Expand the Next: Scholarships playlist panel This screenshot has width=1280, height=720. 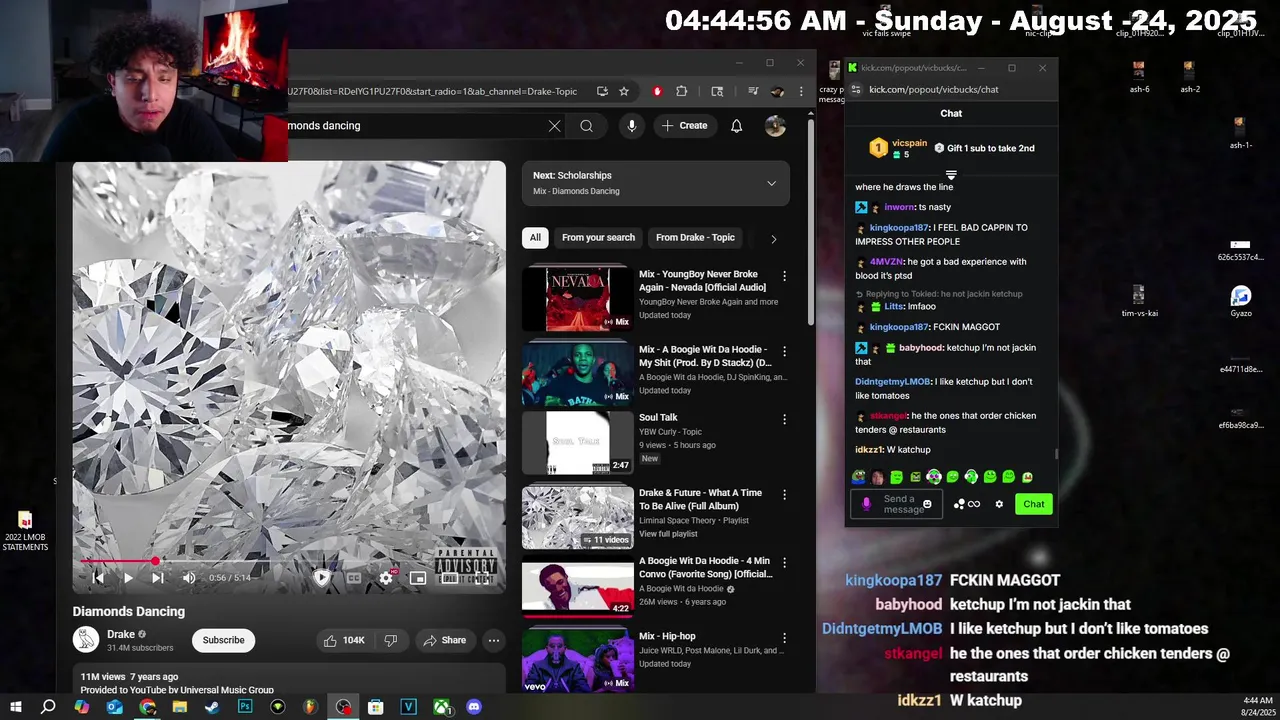pos(771,184)
